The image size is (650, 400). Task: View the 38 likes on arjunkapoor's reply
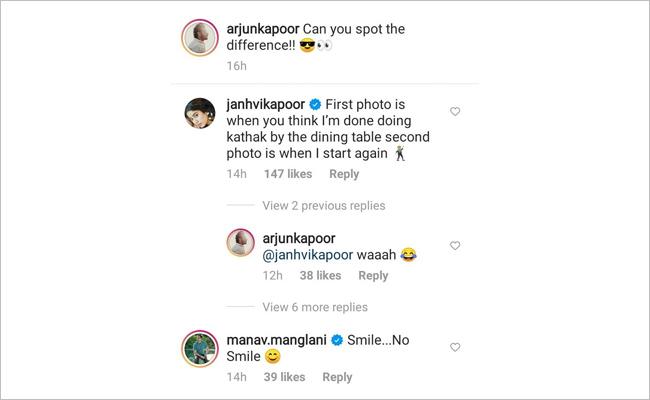[x=321, y=276]
